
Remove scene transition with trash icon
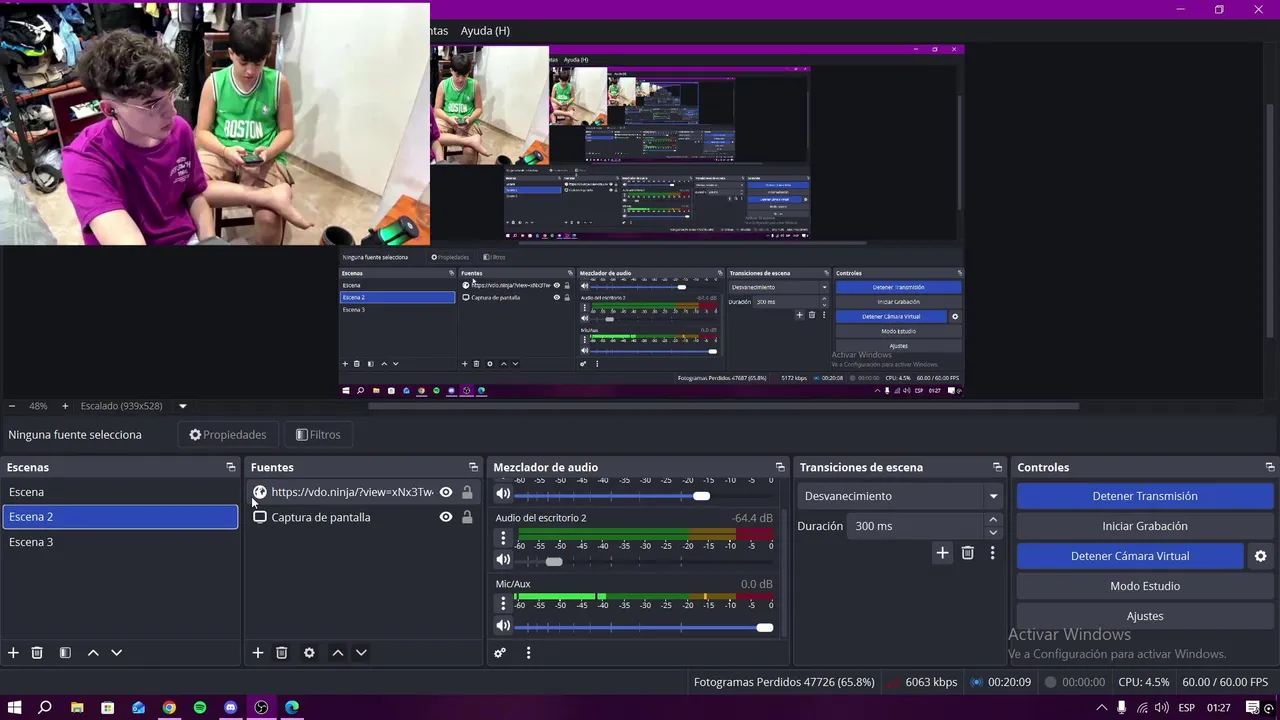967,553
